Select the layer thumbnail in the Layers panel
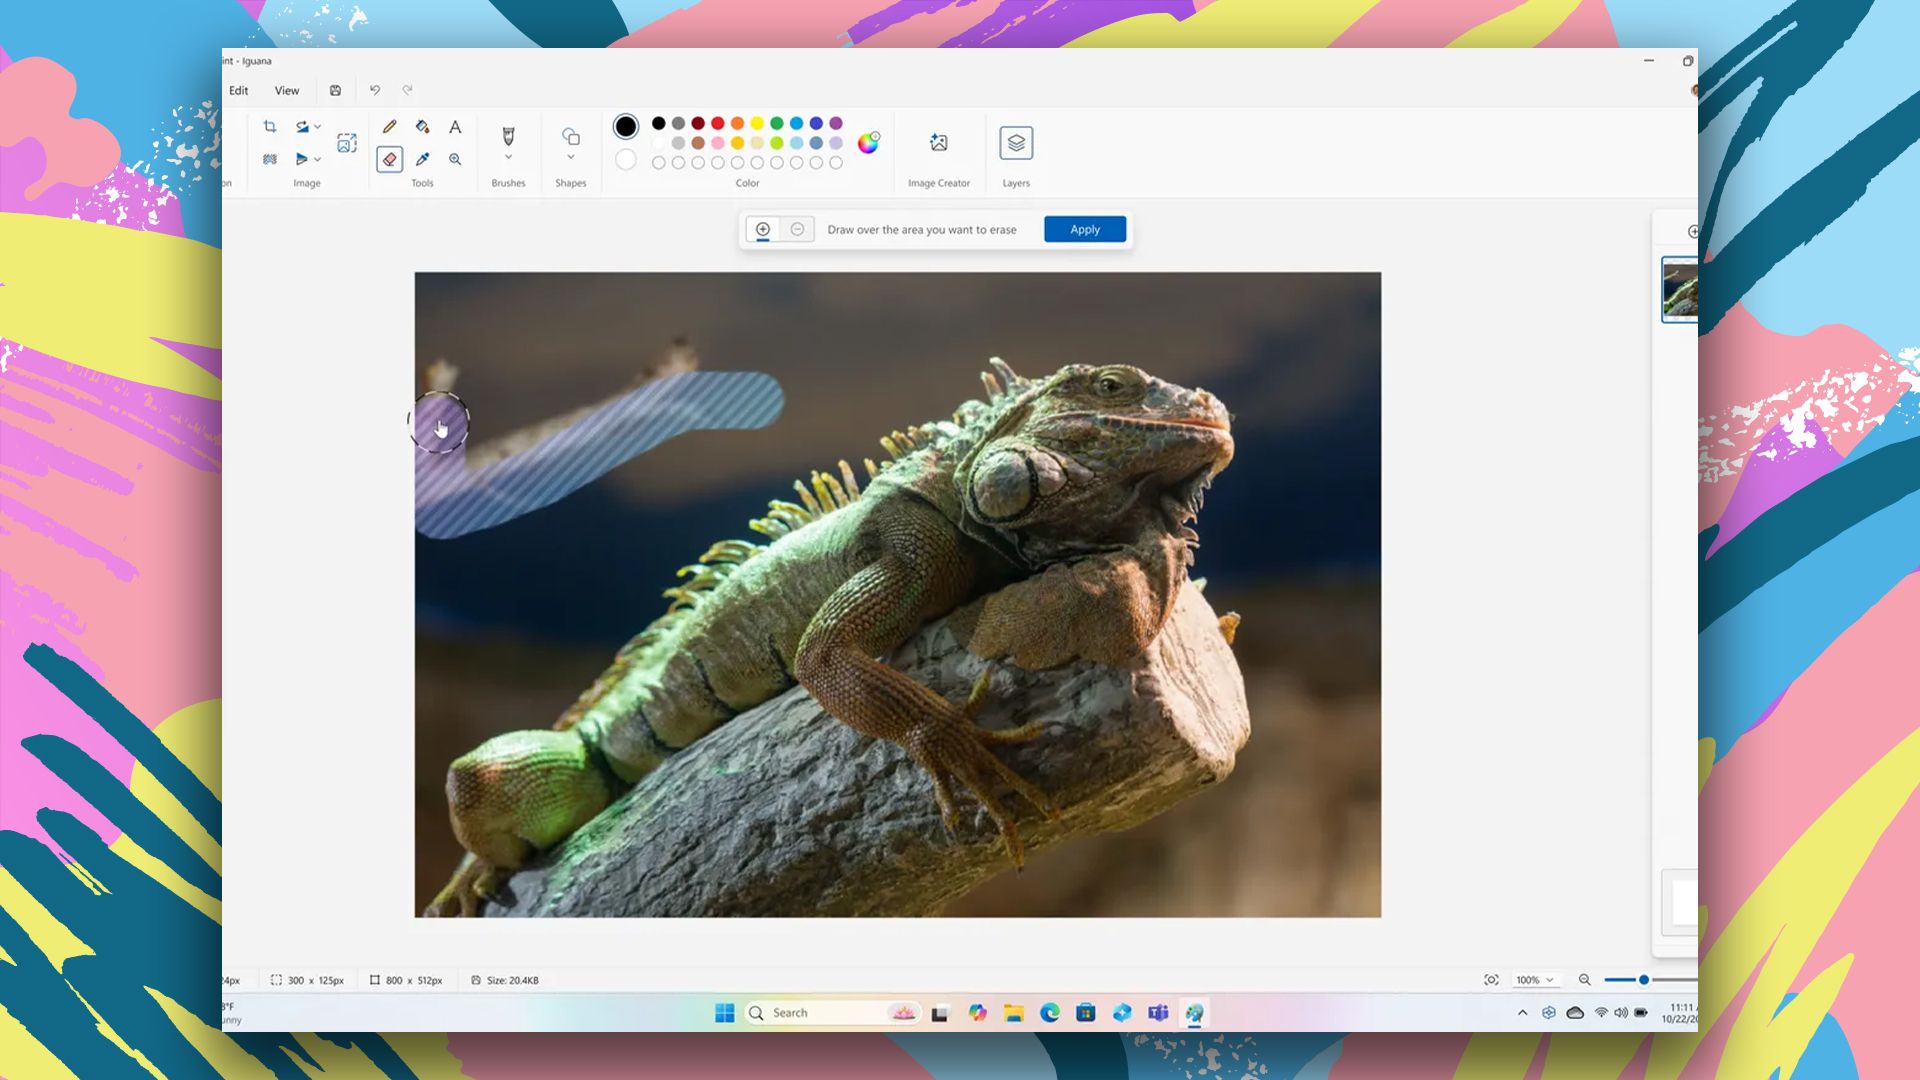Screen dimensions: 1920x1080 click(x=1678, y=290)
